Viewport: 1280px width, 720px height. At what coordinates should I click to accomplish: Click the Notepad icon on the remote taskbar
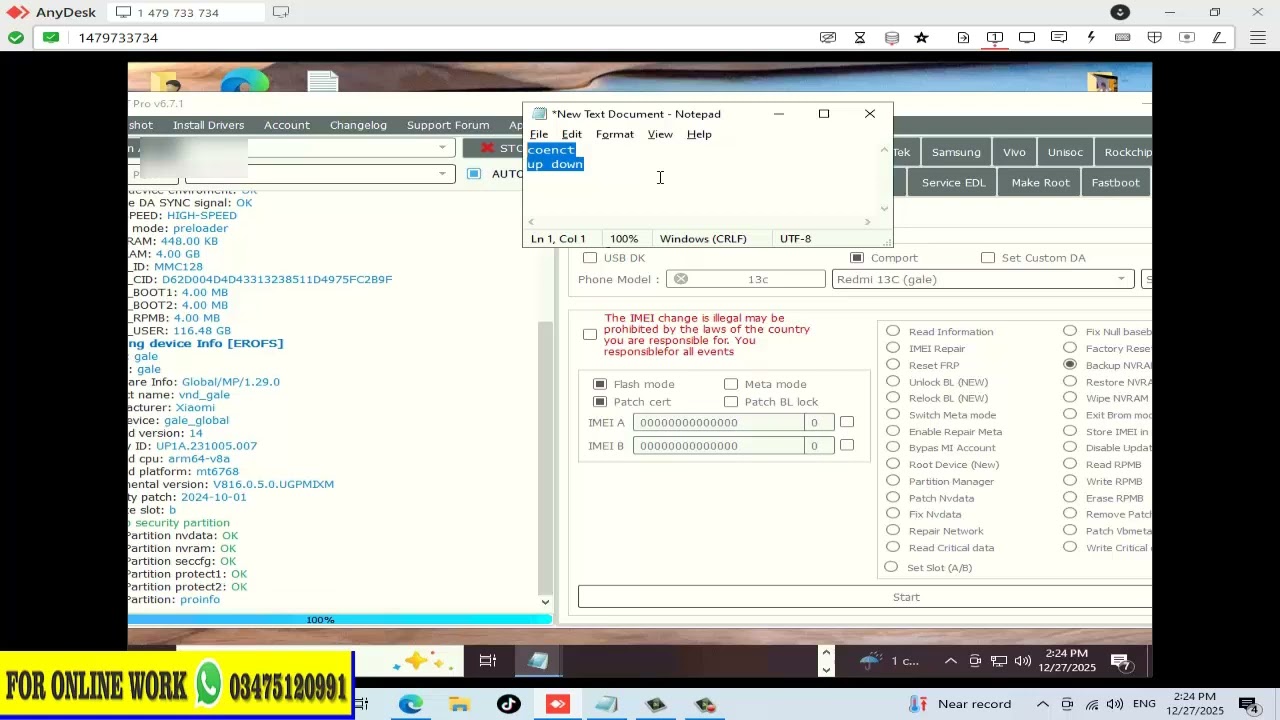point(538,661)
